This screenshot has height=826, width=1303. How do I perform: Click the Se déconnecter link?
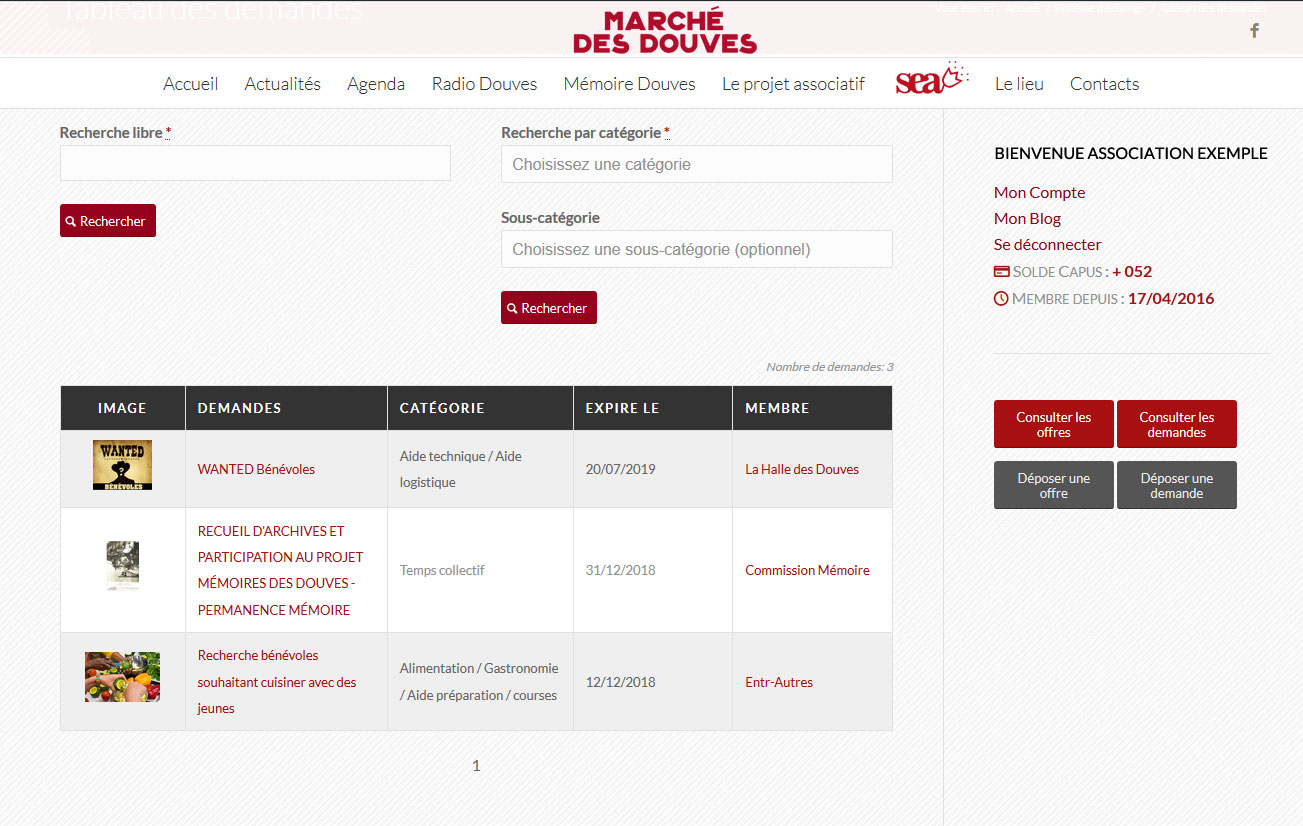[x=1047, y=244]
